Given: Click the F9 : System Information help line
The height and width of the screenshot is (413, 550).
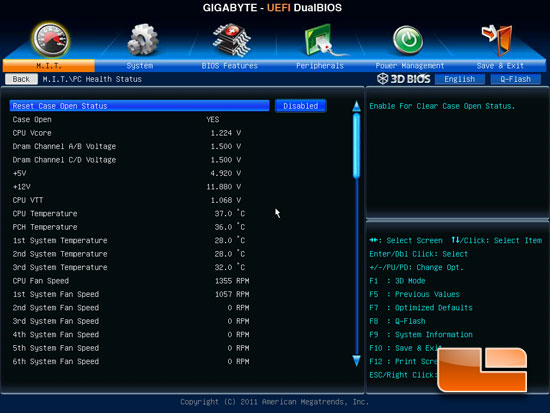Looking at the screenshot, I should coord(421,334).
